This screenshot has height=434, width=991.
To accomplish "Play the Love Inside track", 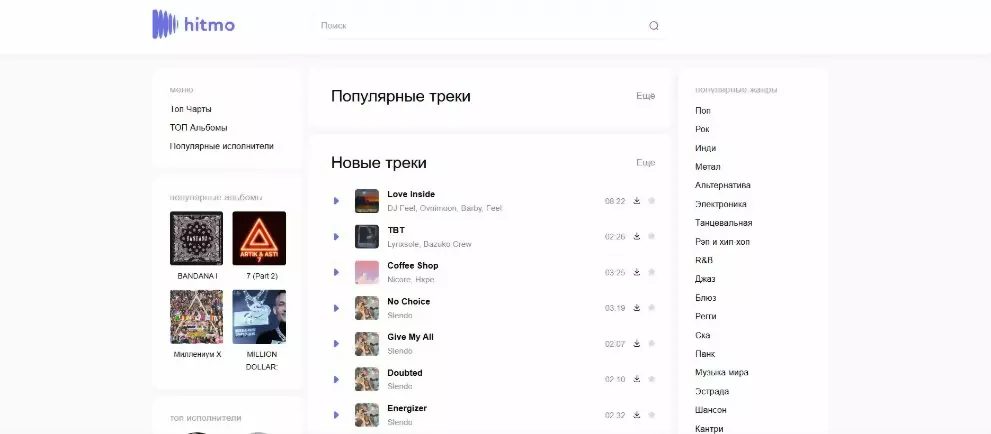I will pos(336,201).
